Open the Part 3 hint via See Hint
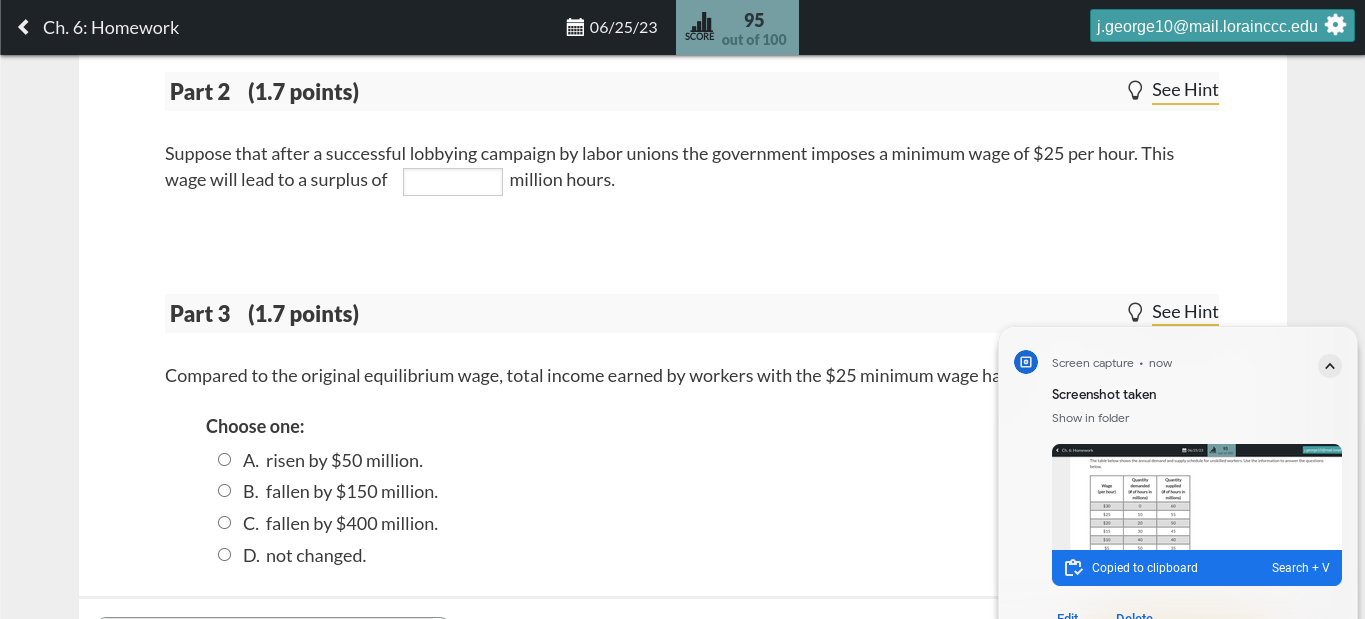The height and width of the screenshot is (619, 1365). pos(1185,311)
